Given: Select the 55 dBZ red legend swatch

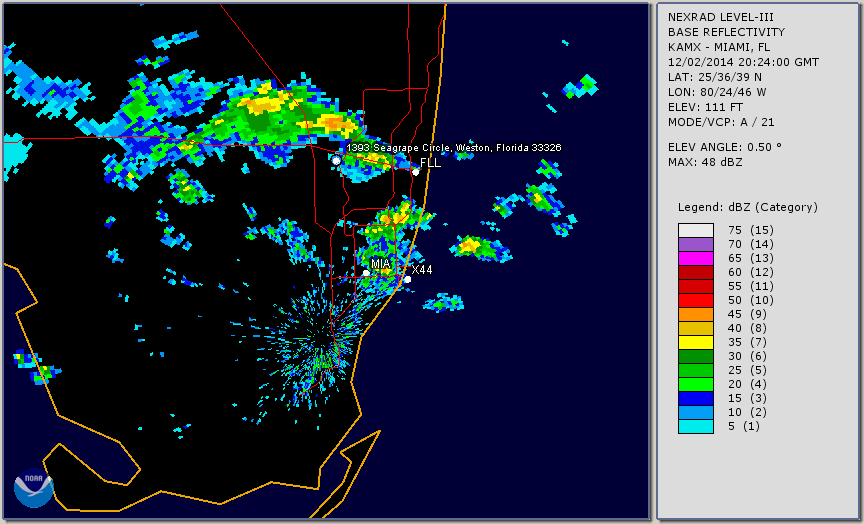Looking at the screenshot, I should (696, 287).
